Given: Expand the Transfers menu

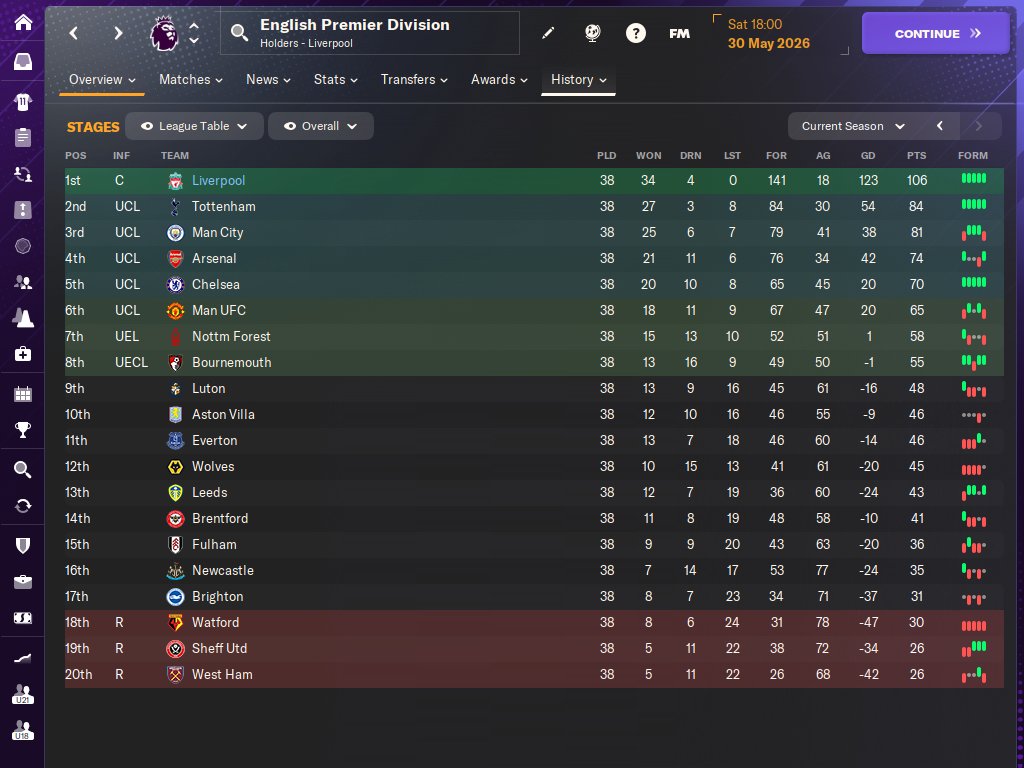Looking at the screenshot, I should (414, 80).
